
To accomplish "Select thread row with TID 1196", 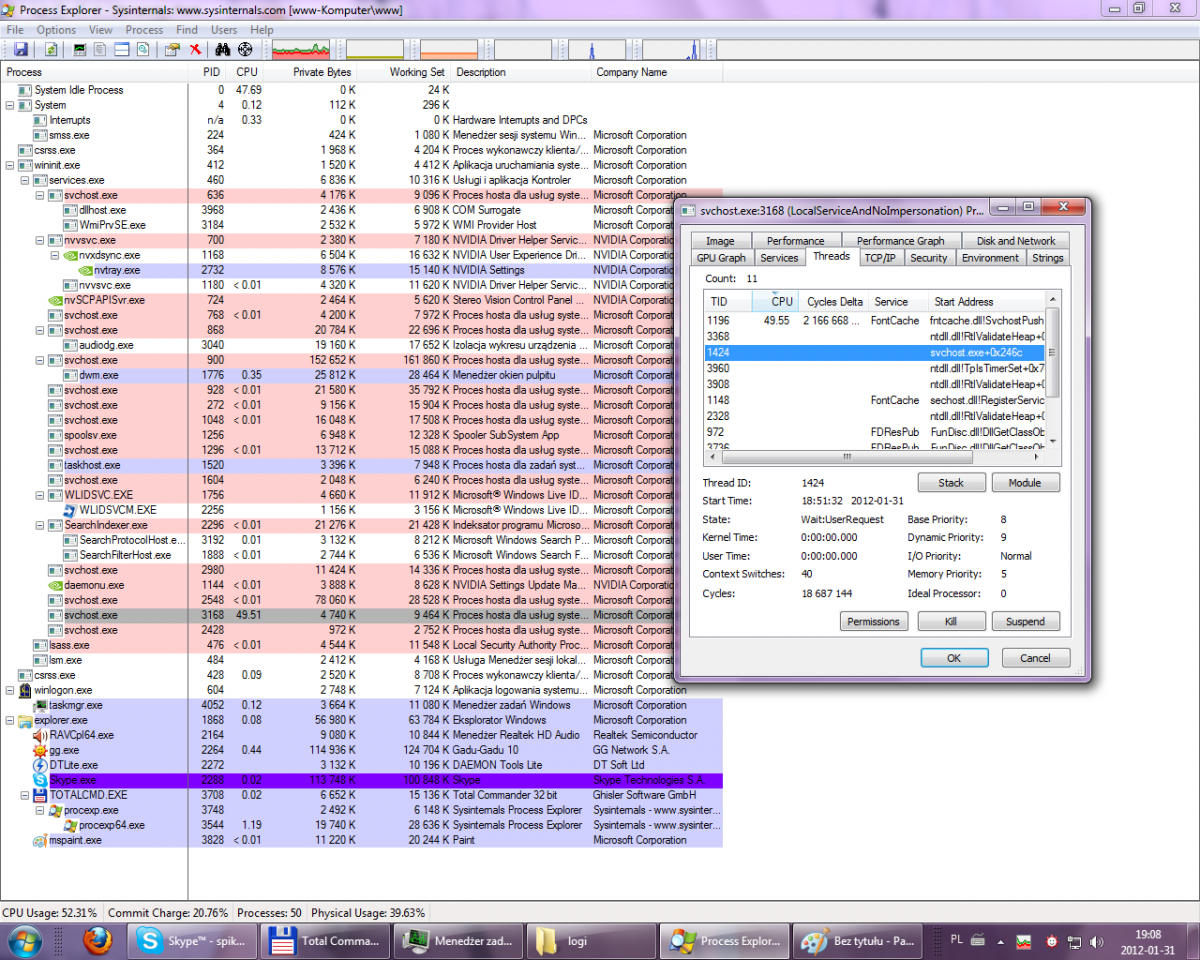I will tap(875, 321).
